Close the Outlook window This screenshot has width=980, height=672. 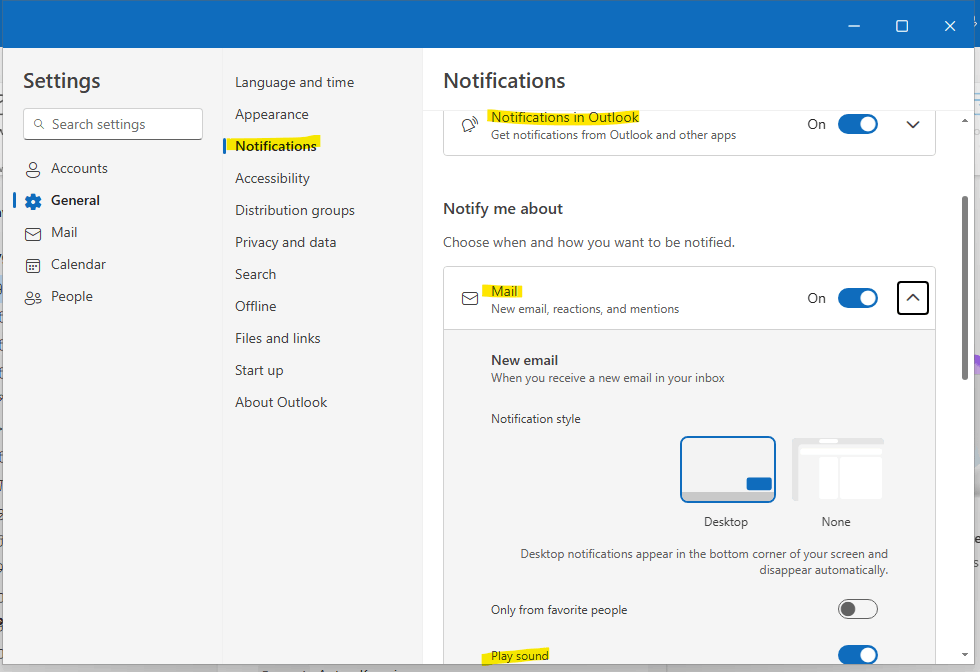pos(949,26)
